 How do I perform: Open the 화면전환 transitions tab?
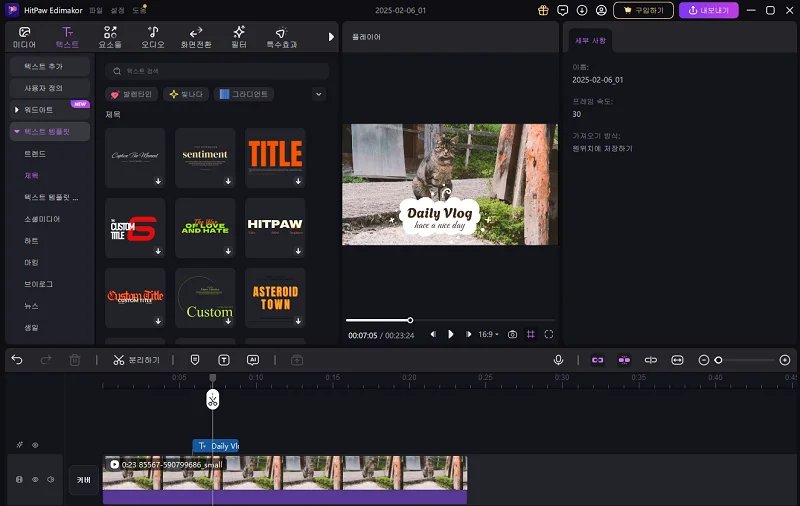tap(196, 38)
